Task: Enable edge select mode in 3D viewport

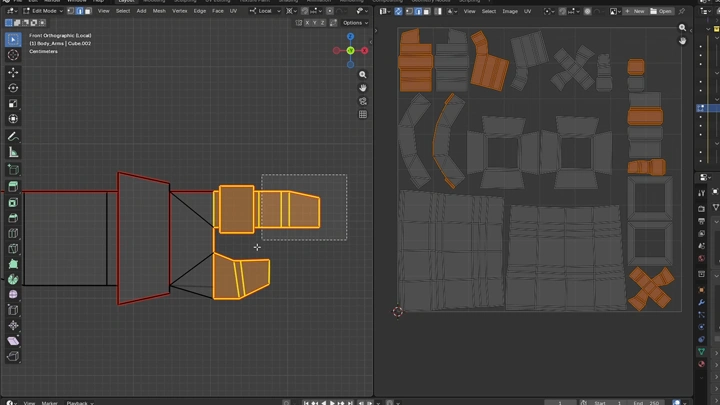Action: pos(79,11)
